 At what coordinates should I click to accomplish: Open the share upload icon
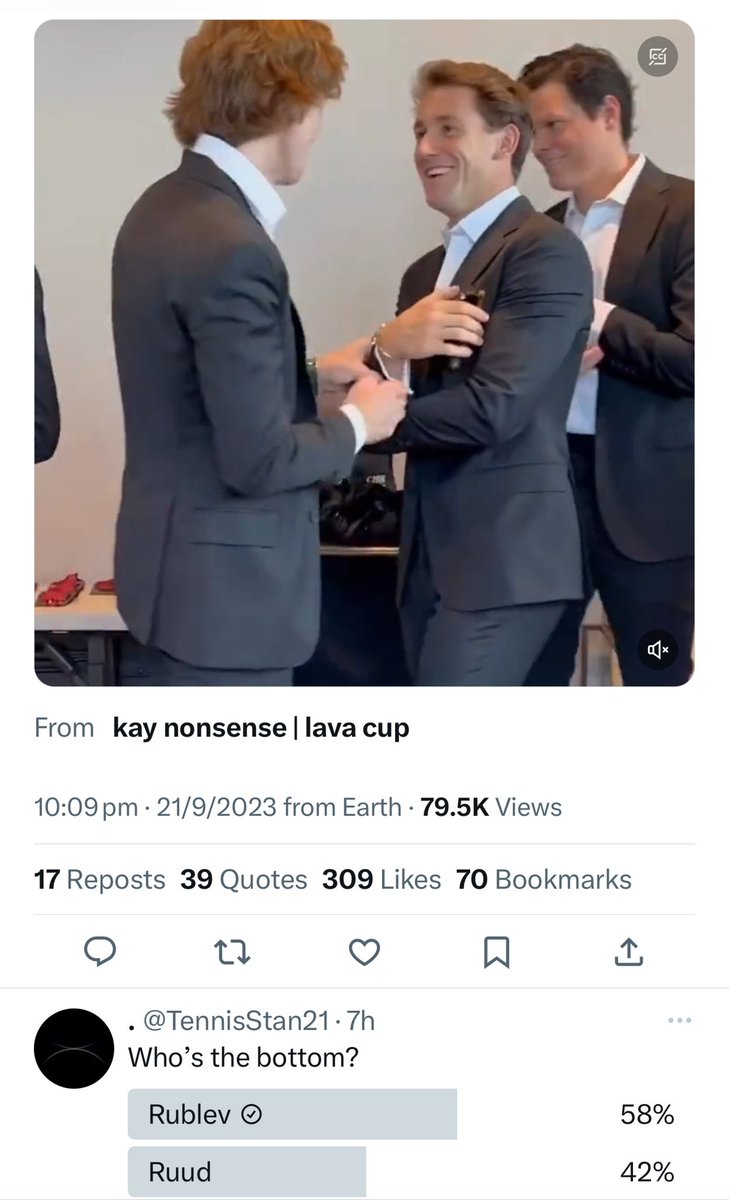627,953
